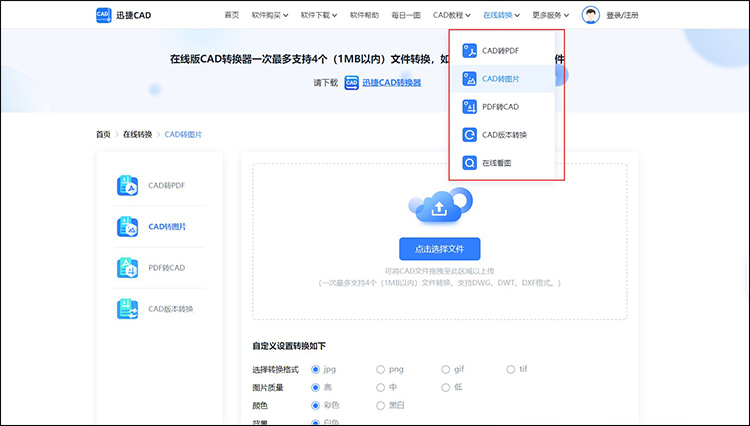This screenshot has height=426, width=750.
Task: Expand the 软件下载 dropdown
Action: [x=319, y=15]
